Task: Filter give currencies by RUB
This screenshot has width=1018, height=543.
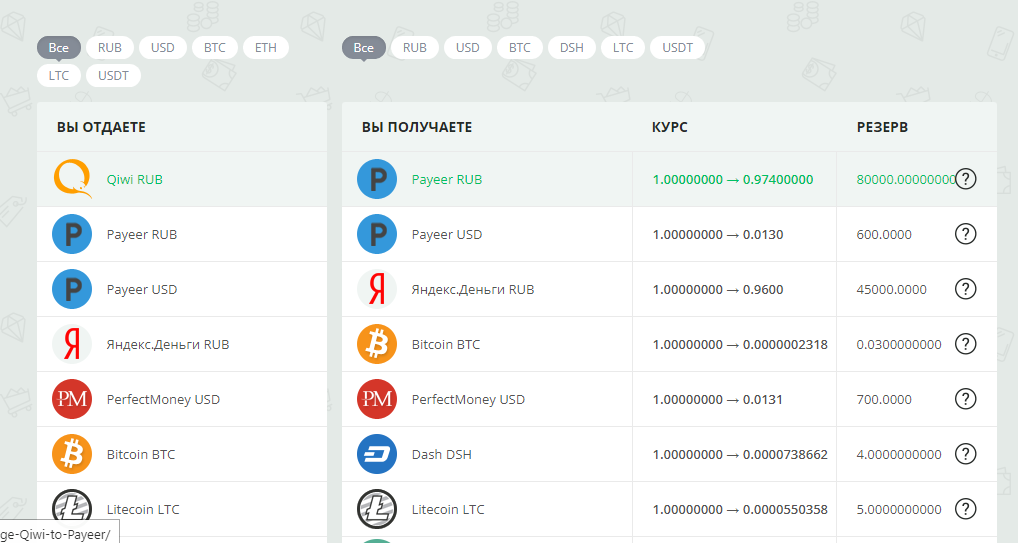Action: click(110, 47)
